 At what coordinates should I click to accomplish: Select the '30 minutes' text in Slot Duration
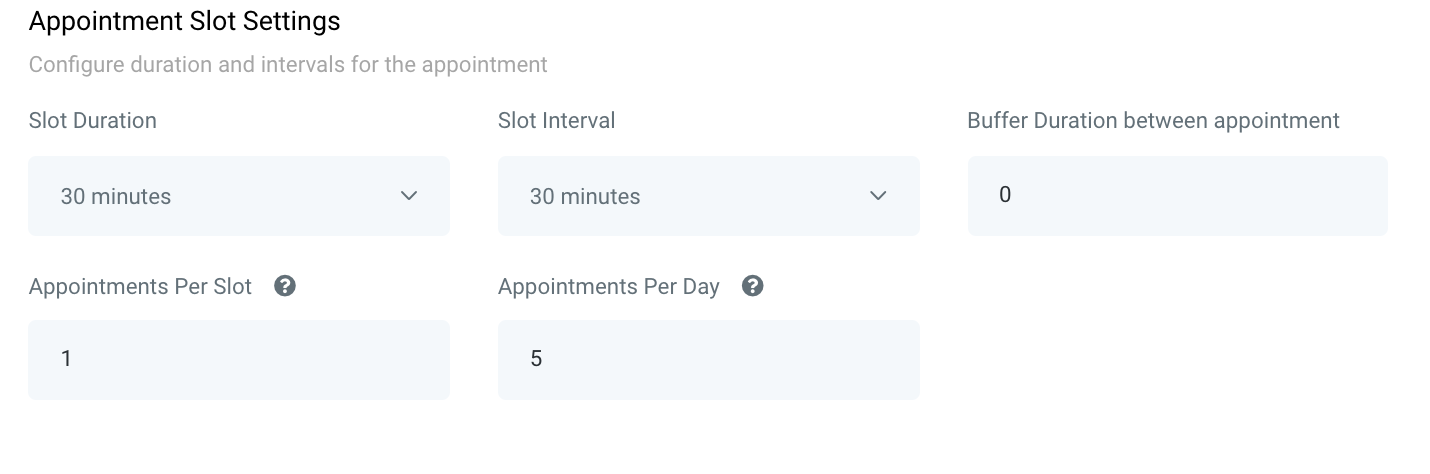coord(116,197)
